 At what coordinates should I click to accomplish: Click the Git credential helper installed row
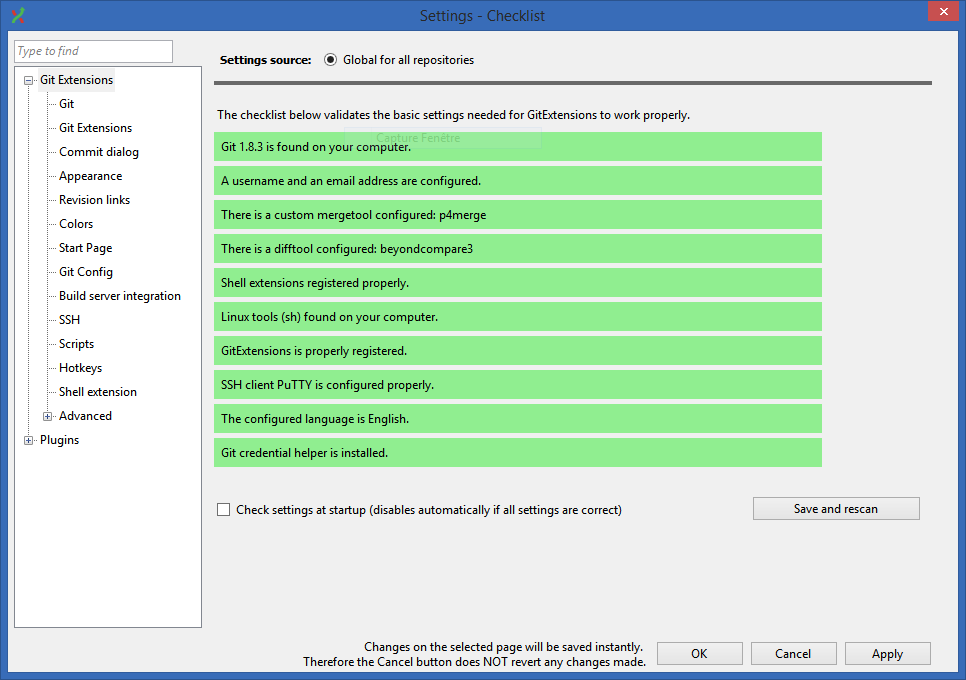point(518,452)
